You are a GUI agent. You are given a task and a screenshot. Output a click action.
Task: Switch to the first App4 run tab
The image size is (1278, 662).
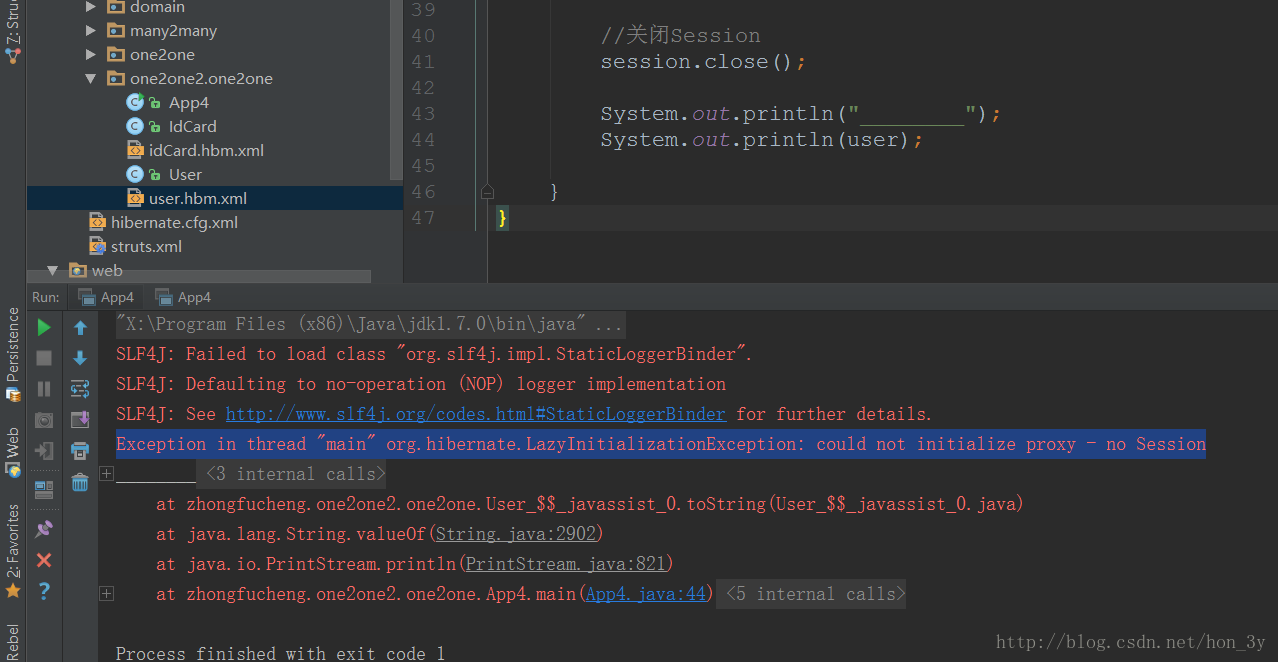coord(106,297)
